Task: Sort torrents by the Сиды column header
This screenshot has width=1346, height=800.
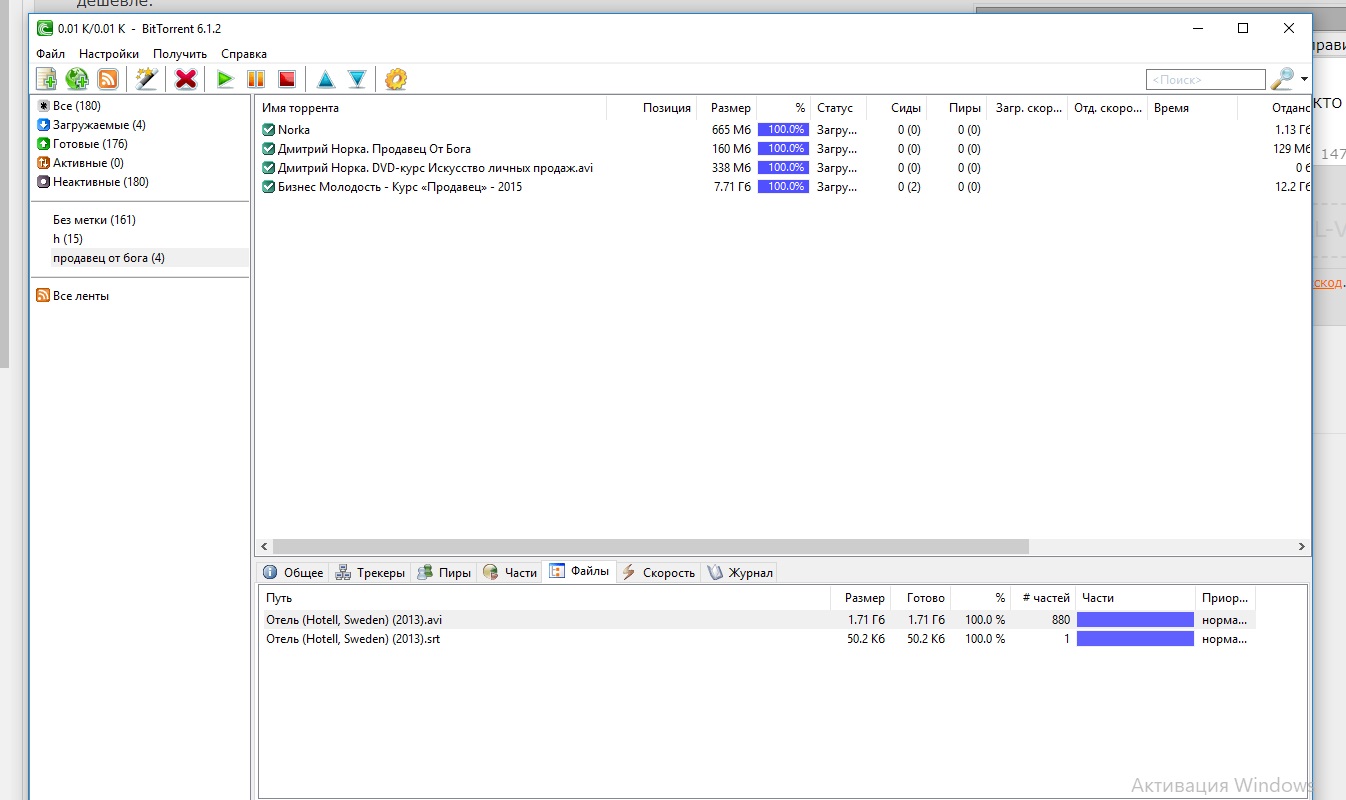Action: [896, 108]
